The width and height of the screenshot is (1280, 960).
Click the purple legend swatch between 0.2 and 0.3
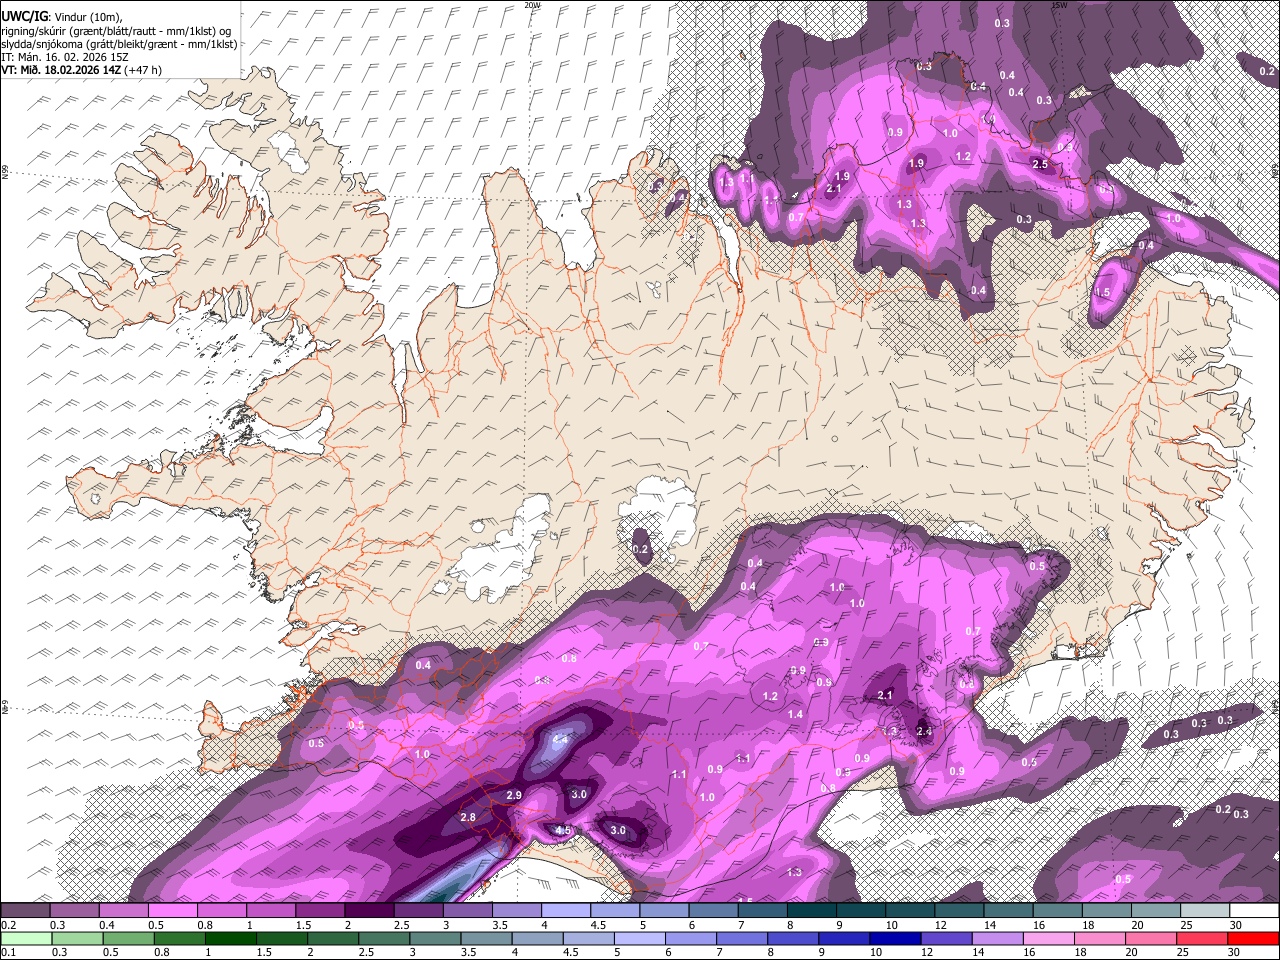tap(25, 910)
